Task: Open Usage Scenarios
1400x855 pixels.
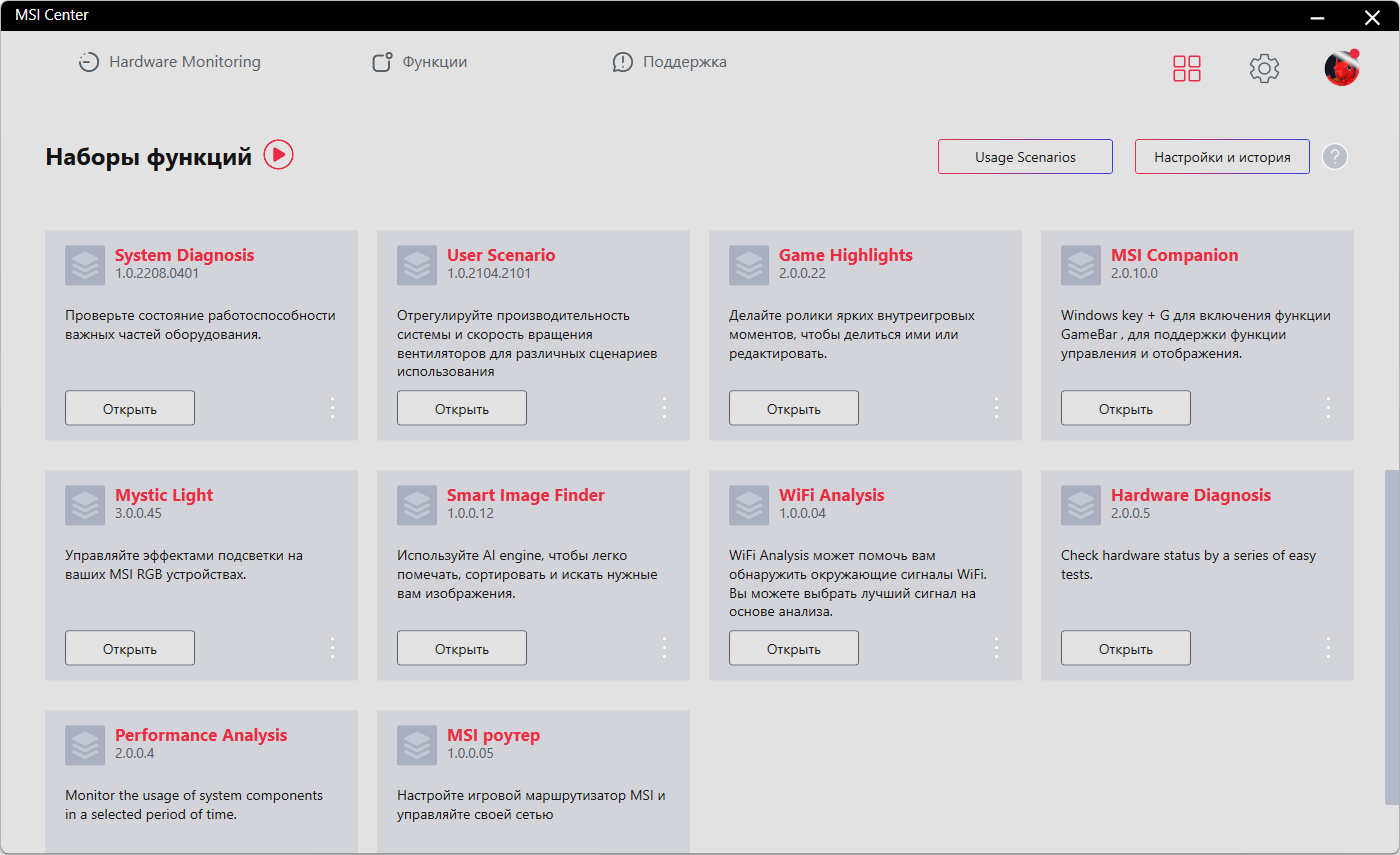Action: point(1025,157)
